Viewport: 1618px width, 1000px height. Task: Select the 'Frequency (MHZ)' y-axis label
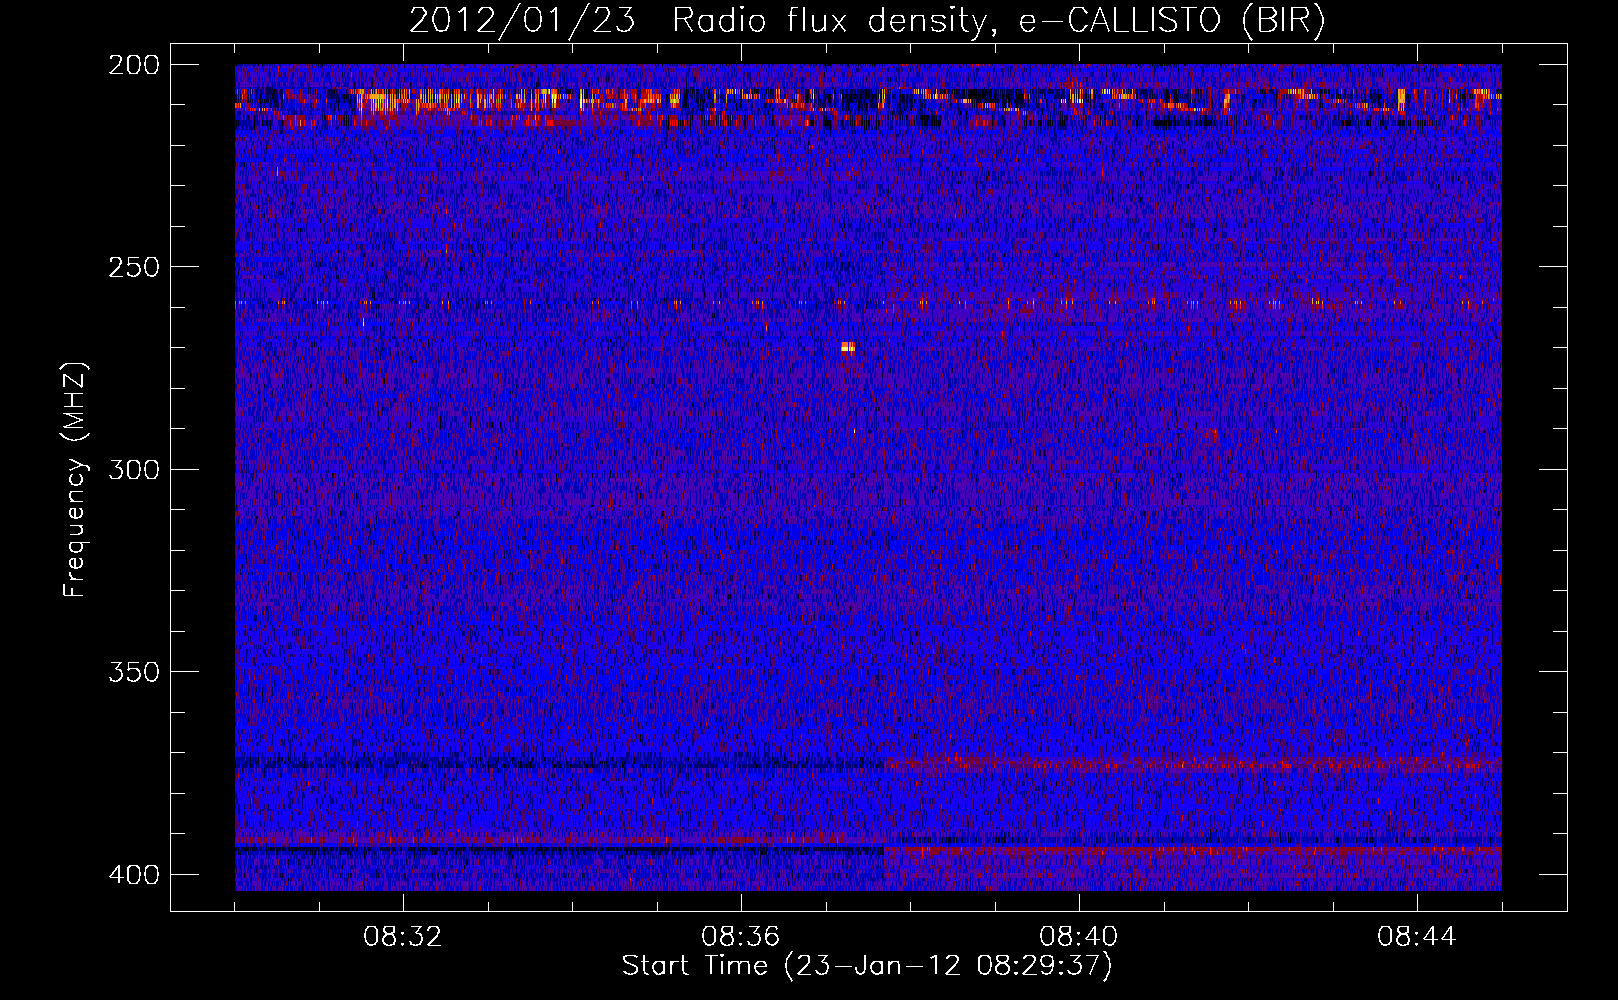[75, 479]
